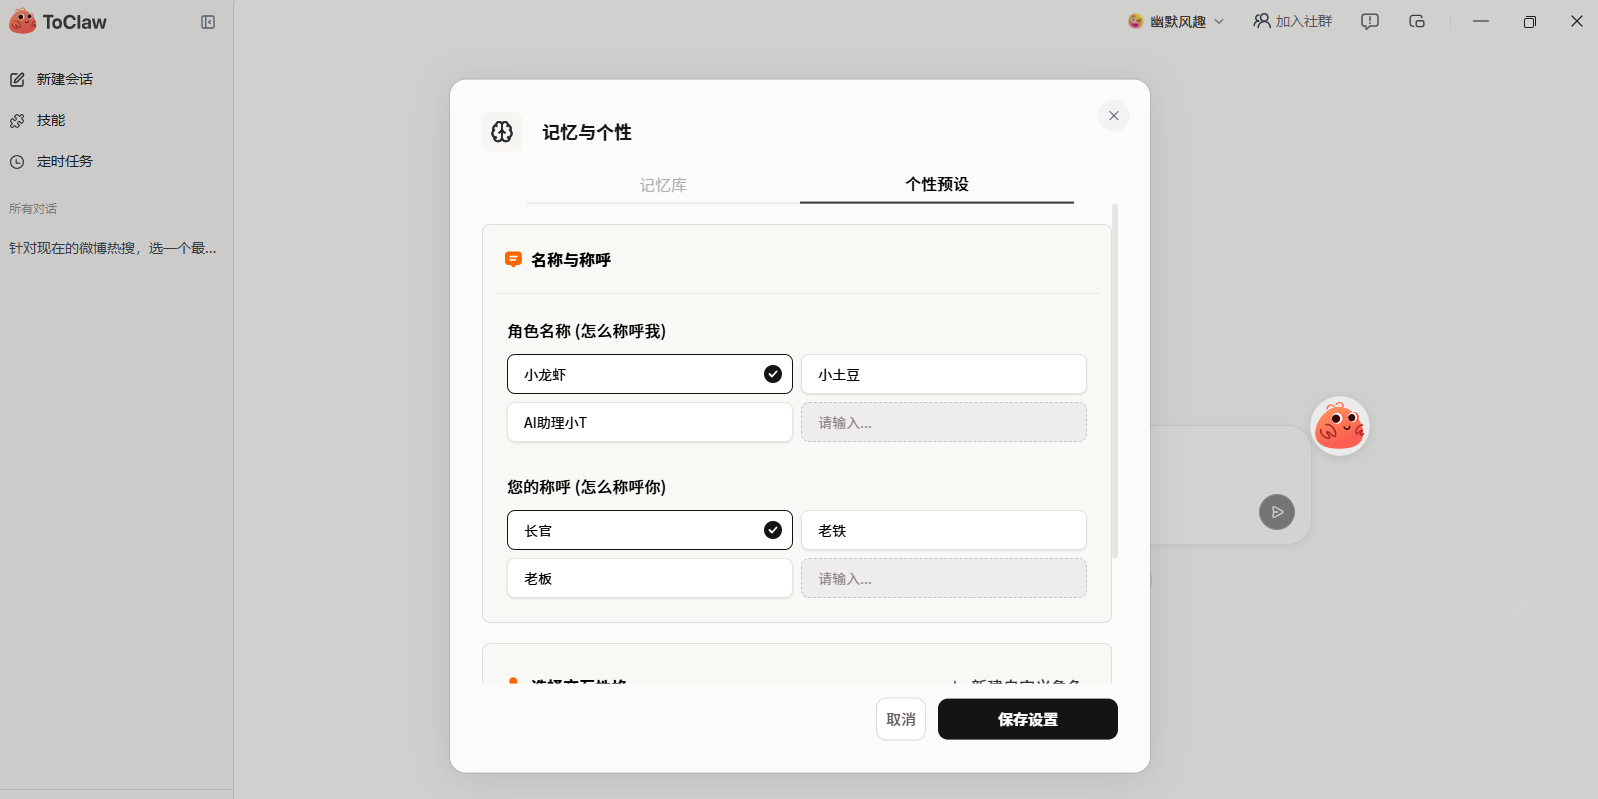
Task: Select AI助理小T as role name
Action: [x=649, y=422]
